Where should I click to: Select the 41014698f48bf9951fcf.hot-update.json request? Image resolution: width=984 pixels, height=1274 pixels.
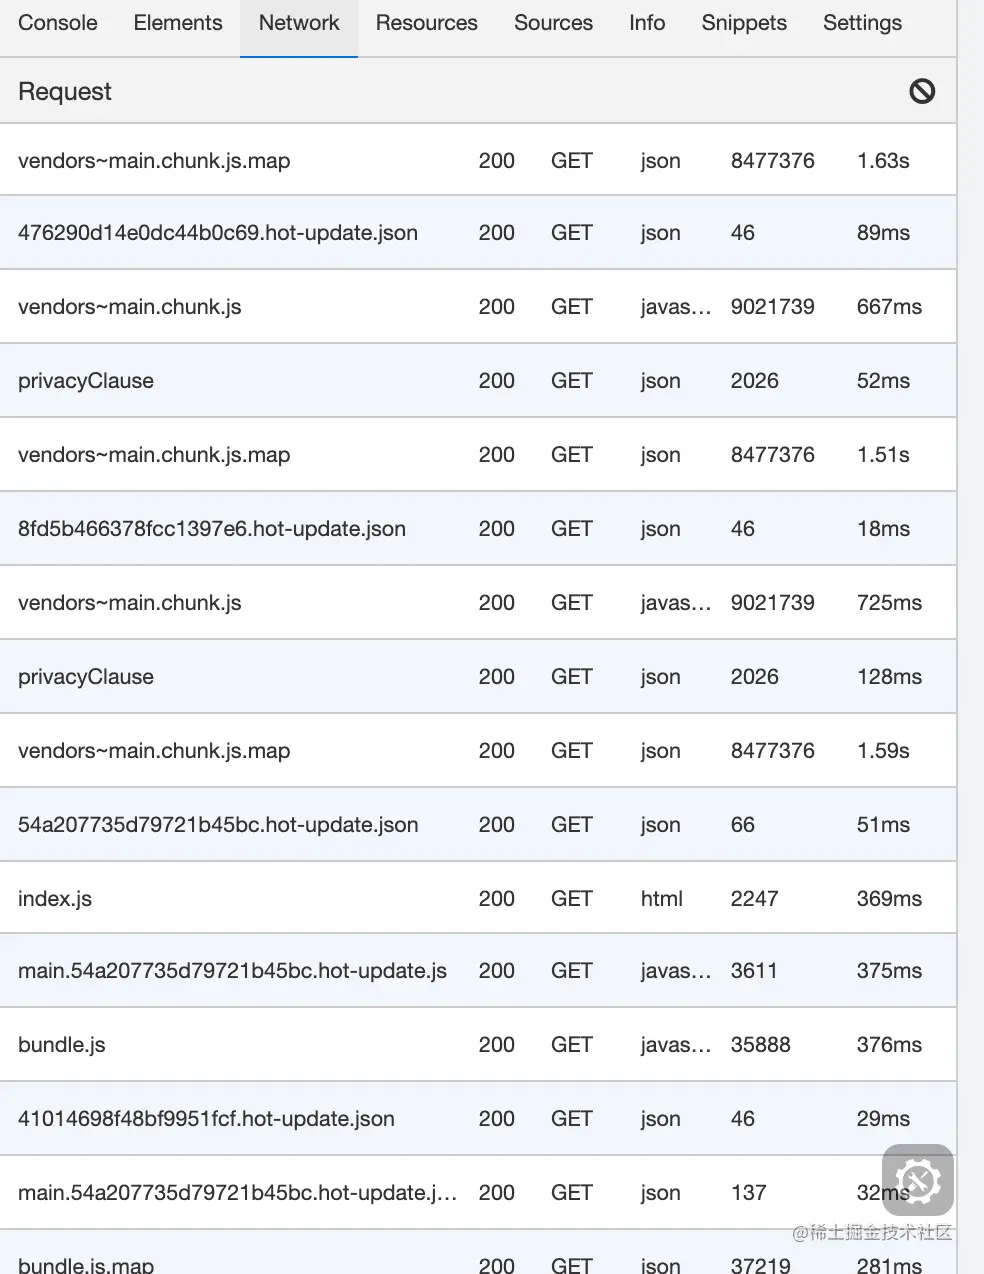[206, 1119]
